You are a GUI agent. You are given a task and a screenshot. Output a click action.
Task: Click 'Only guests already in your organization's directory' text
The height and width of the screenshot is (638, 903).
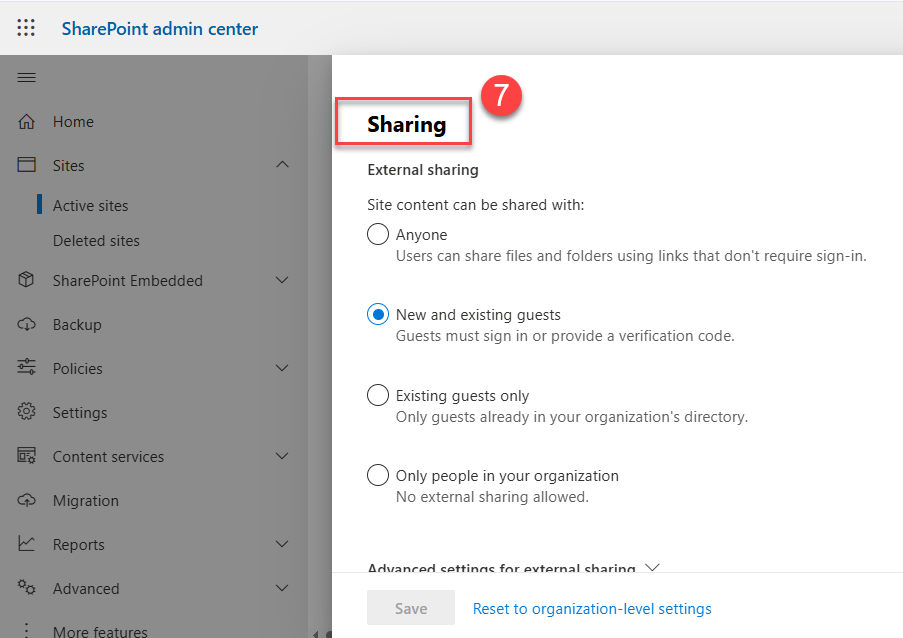coord(572,417)
